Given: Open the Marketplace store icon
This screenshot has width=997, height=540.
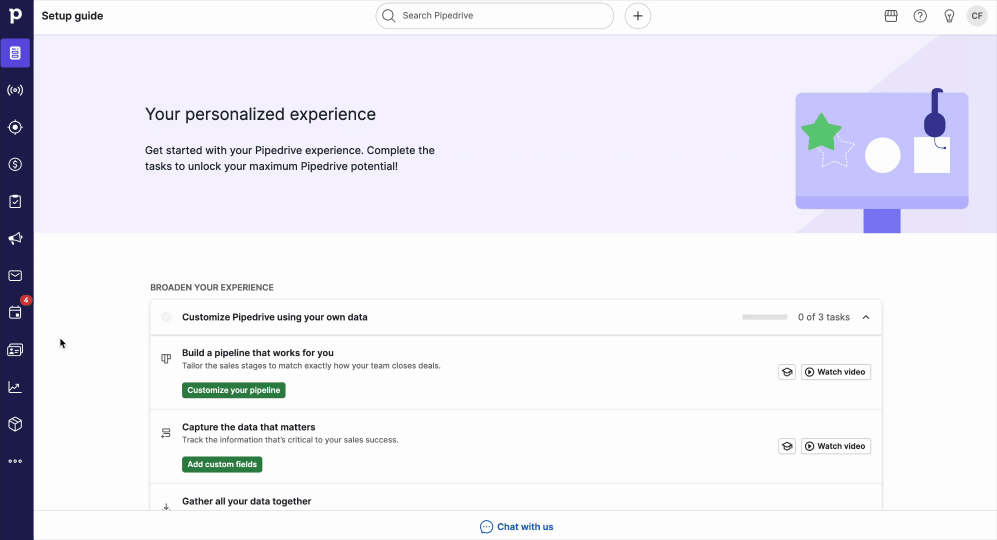Looking at the screenshot, I should point(891,16).
